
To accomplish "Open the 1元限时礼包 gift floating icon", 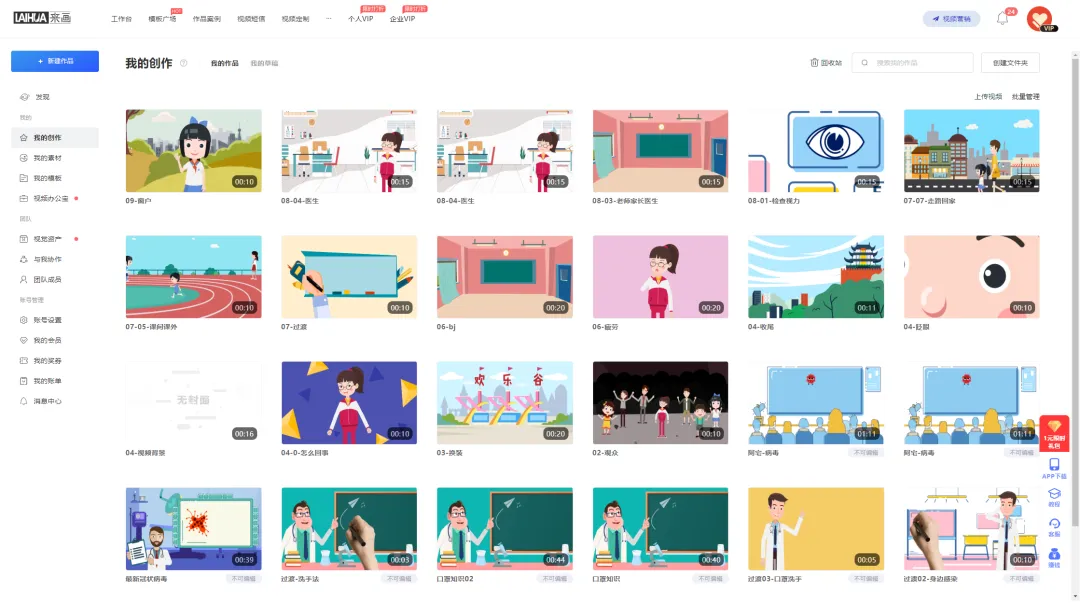I will click(x=1054, y=433).
